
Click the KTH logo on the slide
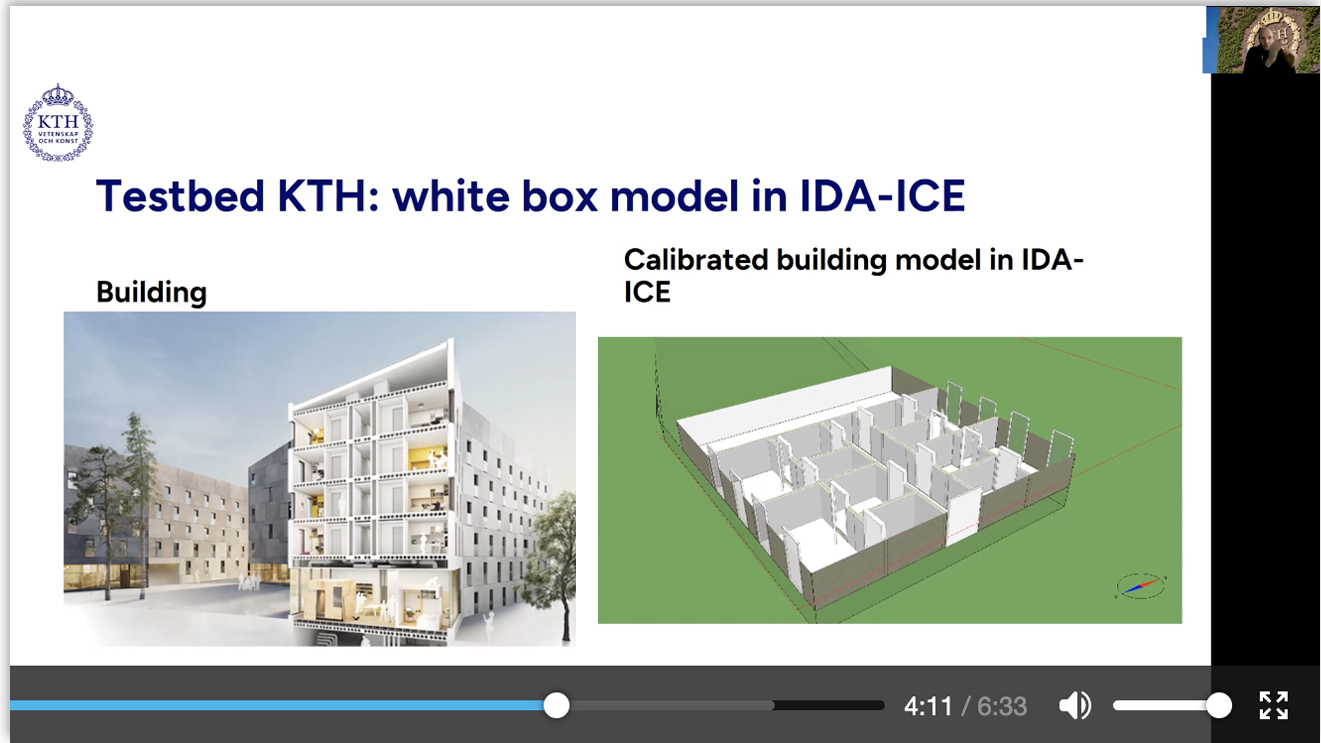[58, 123]
